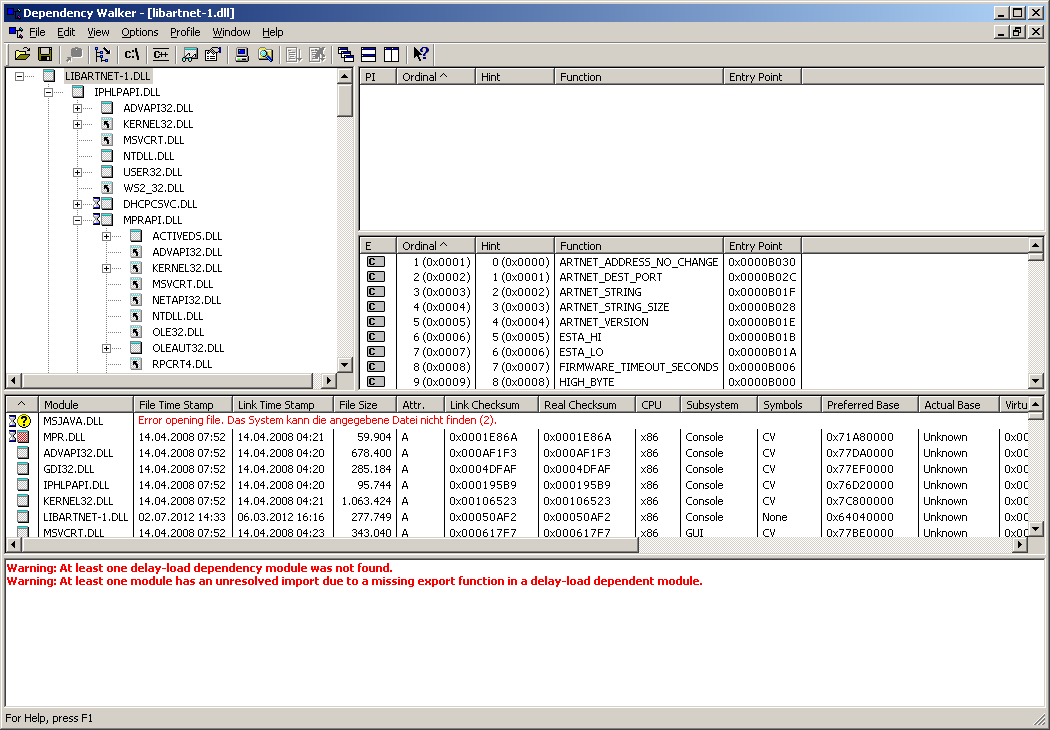This screenshot has height=730, width=1050.
Task: Click the Cascade windows toolbar icon
Action: (x=346, y=54)
